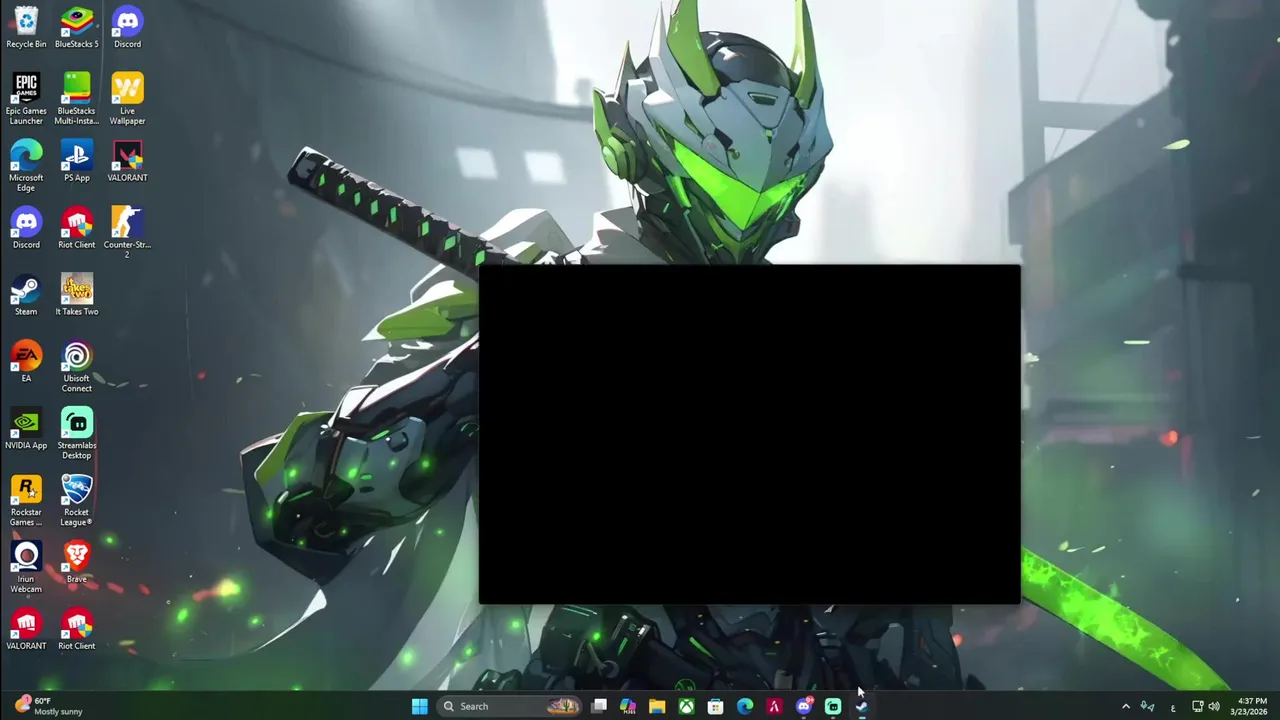Open File Explorer from the taskbar
The image size is (1280, 720).
click(657, 706)
